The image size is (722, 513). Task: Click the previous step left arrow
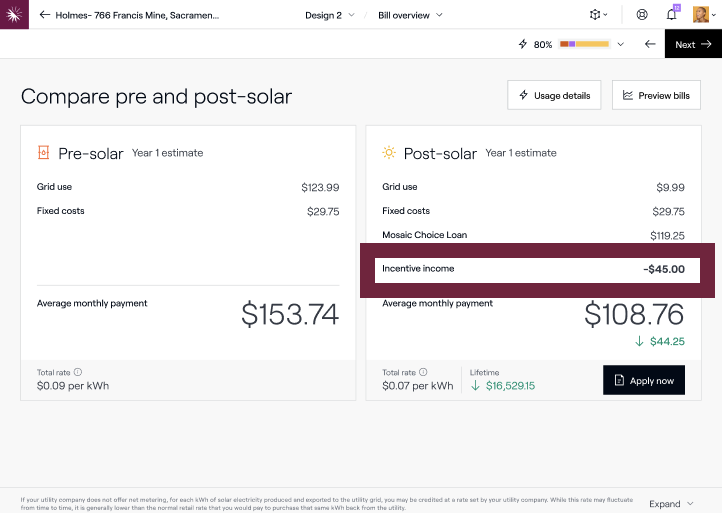(650, 44)
